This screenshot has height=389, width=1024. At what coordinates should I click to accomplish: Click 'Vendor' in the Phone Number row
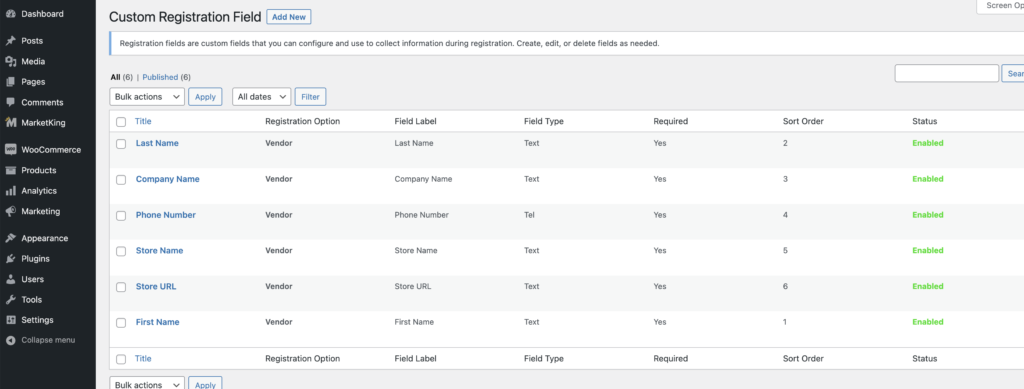tap(279, 215)
